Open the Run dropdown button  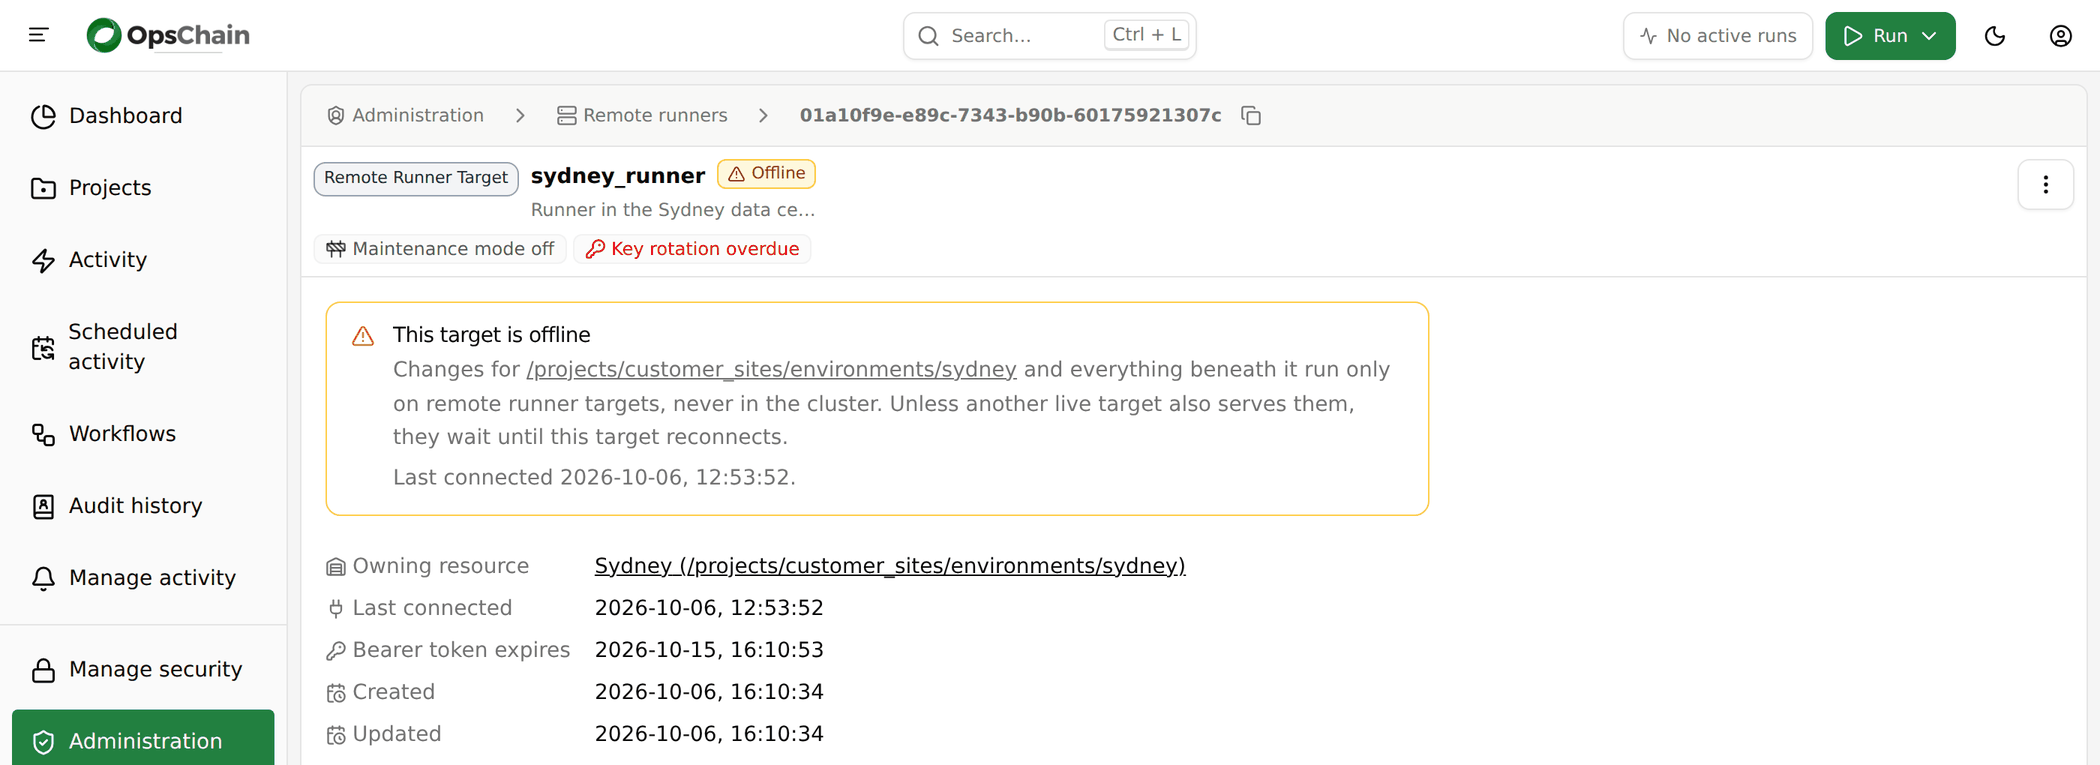click(x=1890, y=36)
